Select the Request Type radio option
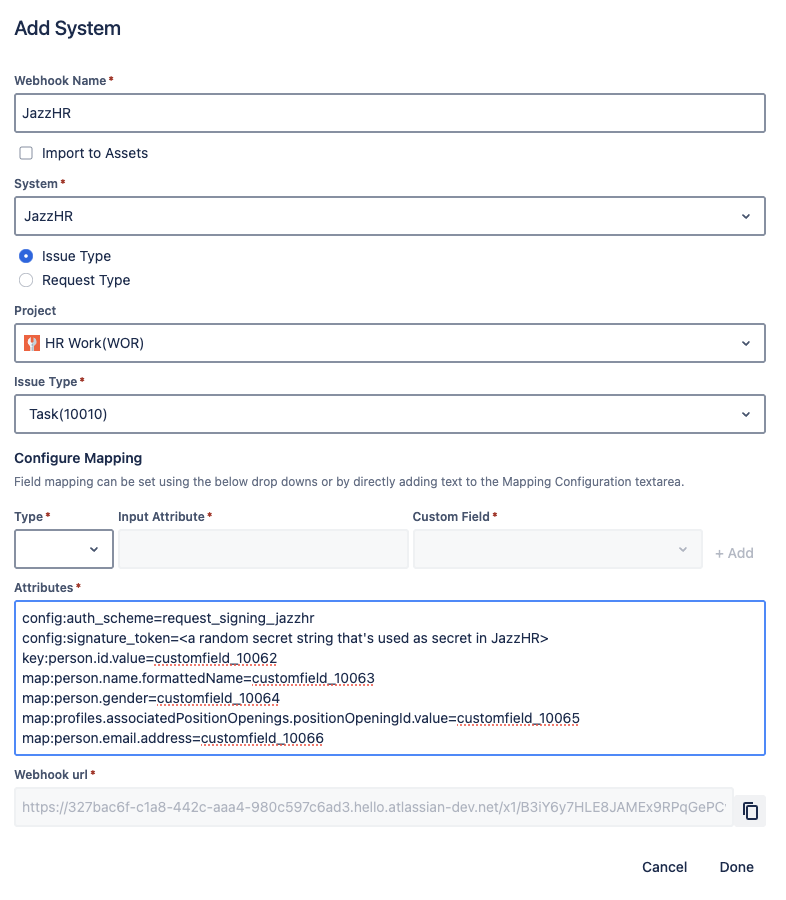The height and width of the screenshot is (900, 786). pyautogui.click(x=27, y=280)
